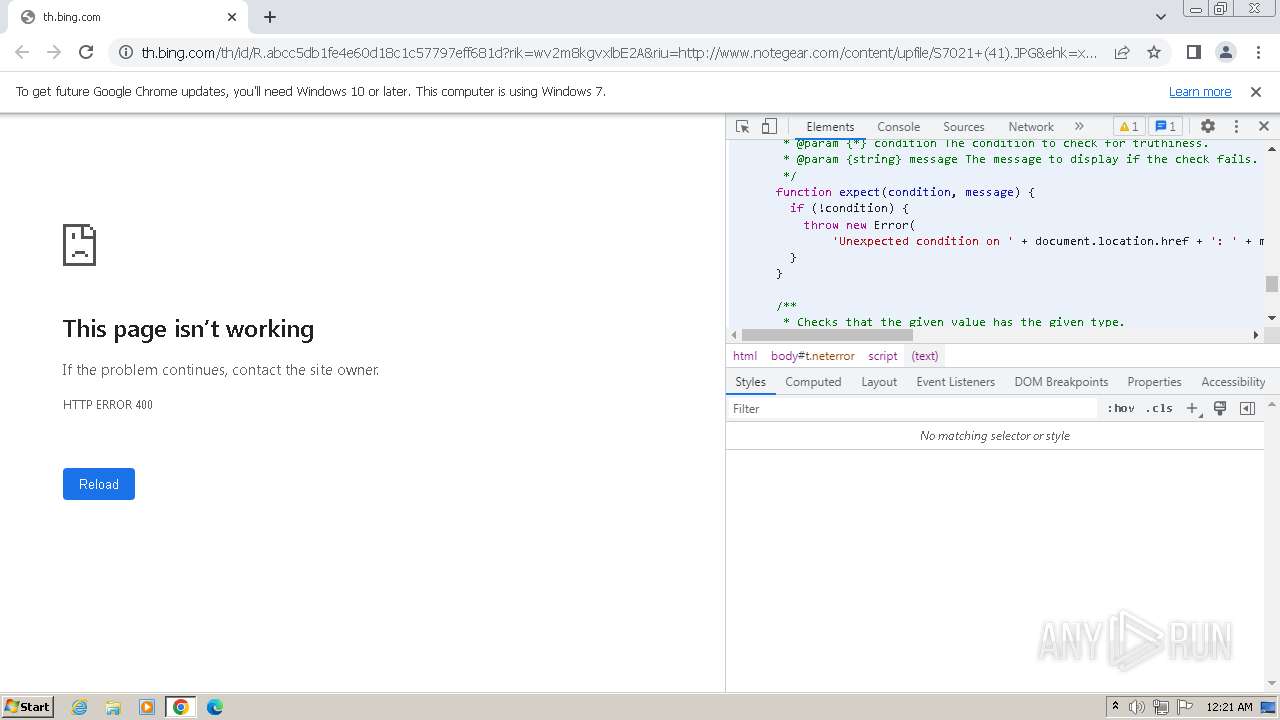Open the DOM Breakpoints tab
This screenshot has width=1280, height=720.
(1061, 382)
